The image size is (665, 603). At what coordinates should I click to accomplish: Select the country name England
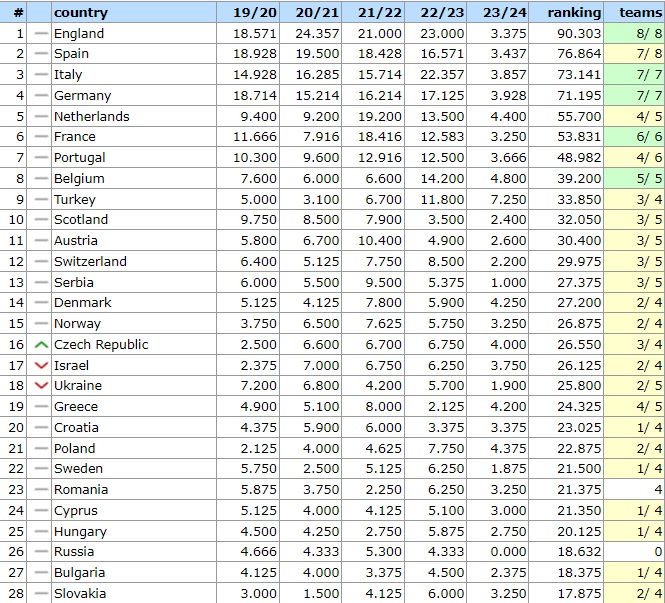pos(79,34)
